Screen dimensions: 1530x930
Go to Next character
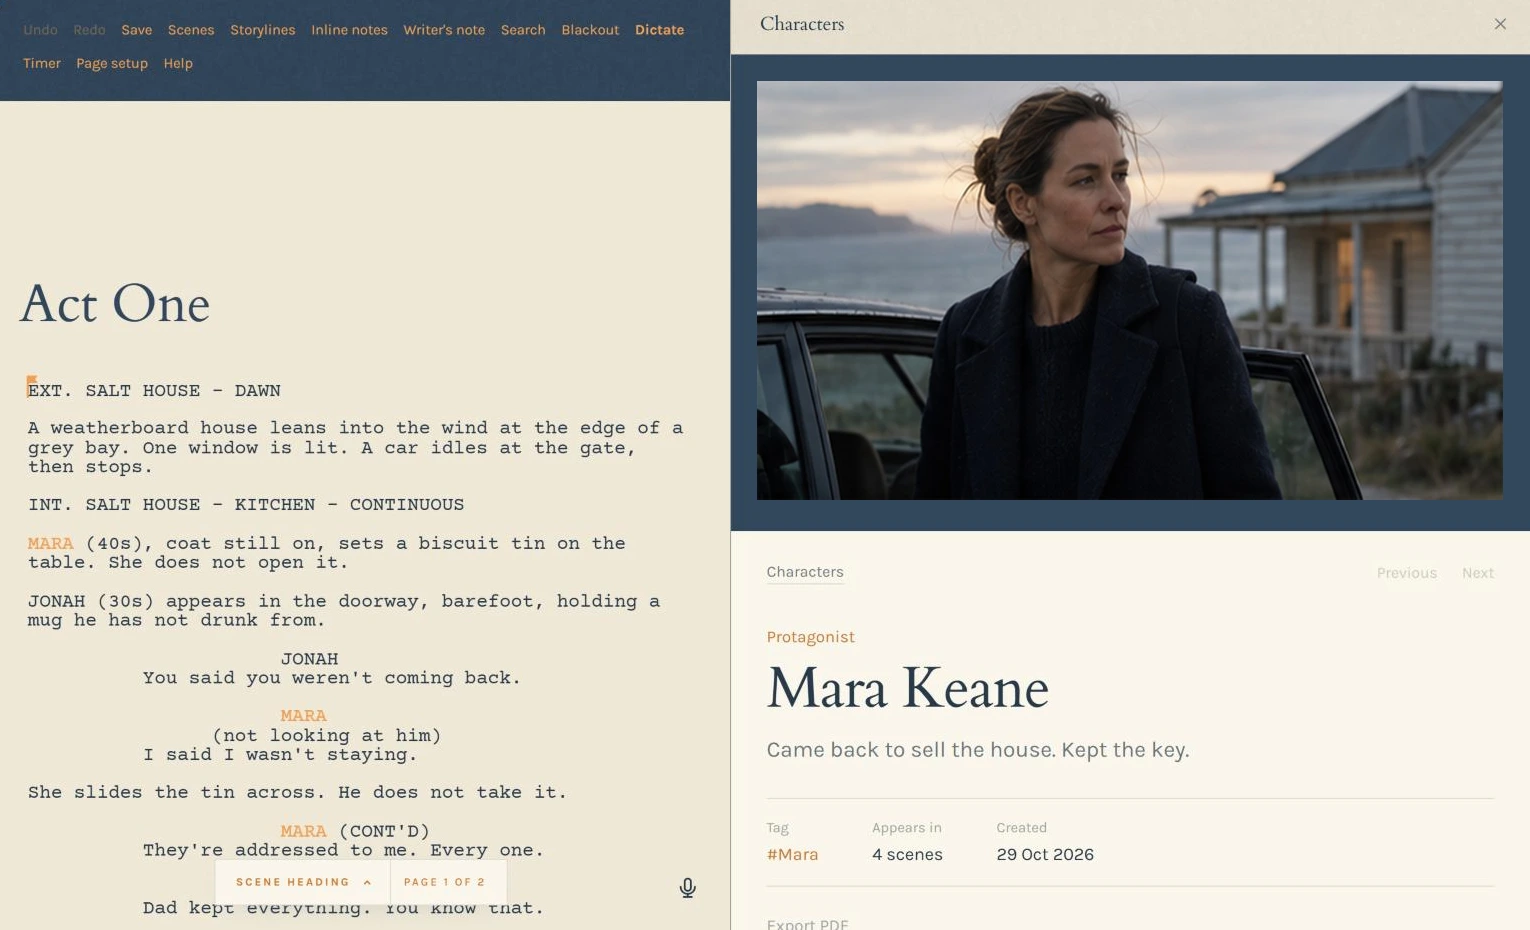pyautogui.click(x=1478, y=573)
